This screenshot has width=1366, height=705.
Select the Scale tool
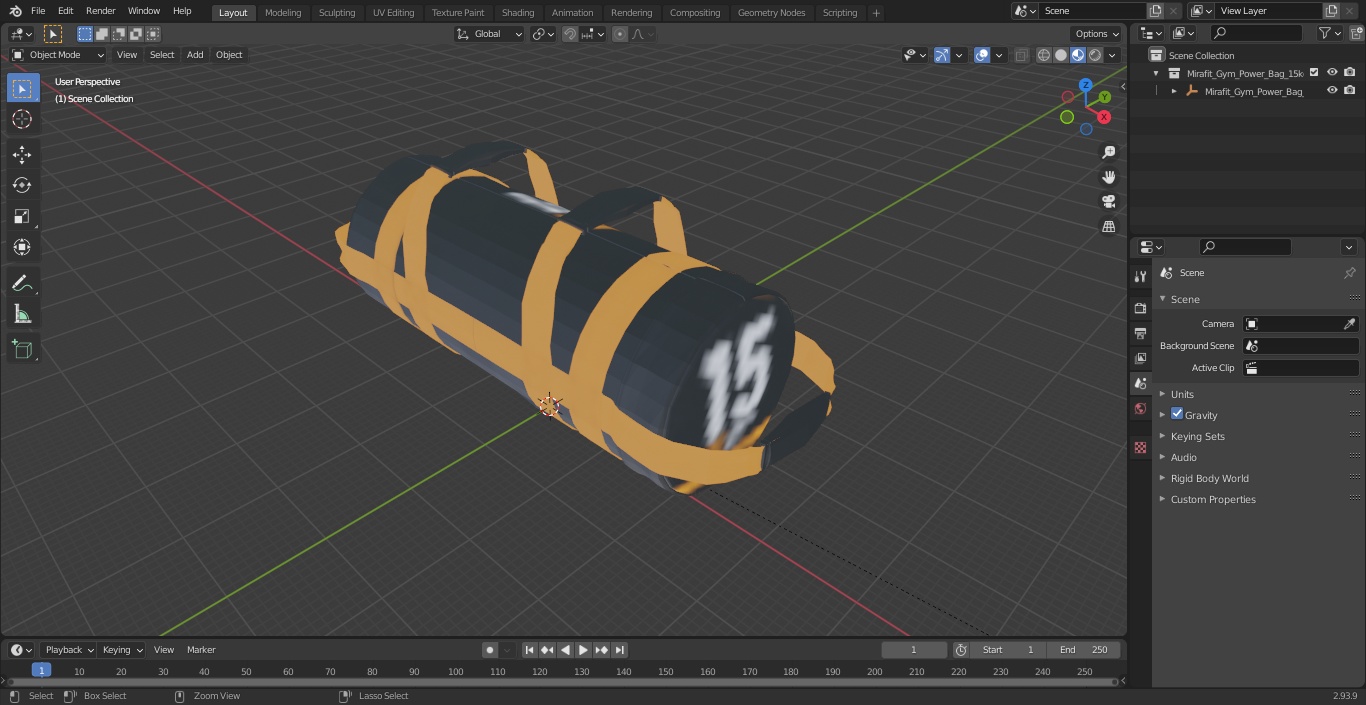(x=22, y=216)
